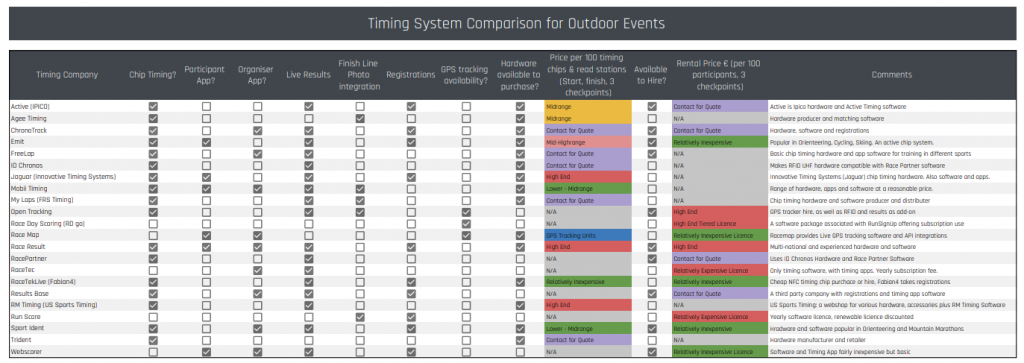This screenshot has width=1024, height=363.
Task: Select the Mid-Highrange price cell for Emit
Action: [588, 142]
